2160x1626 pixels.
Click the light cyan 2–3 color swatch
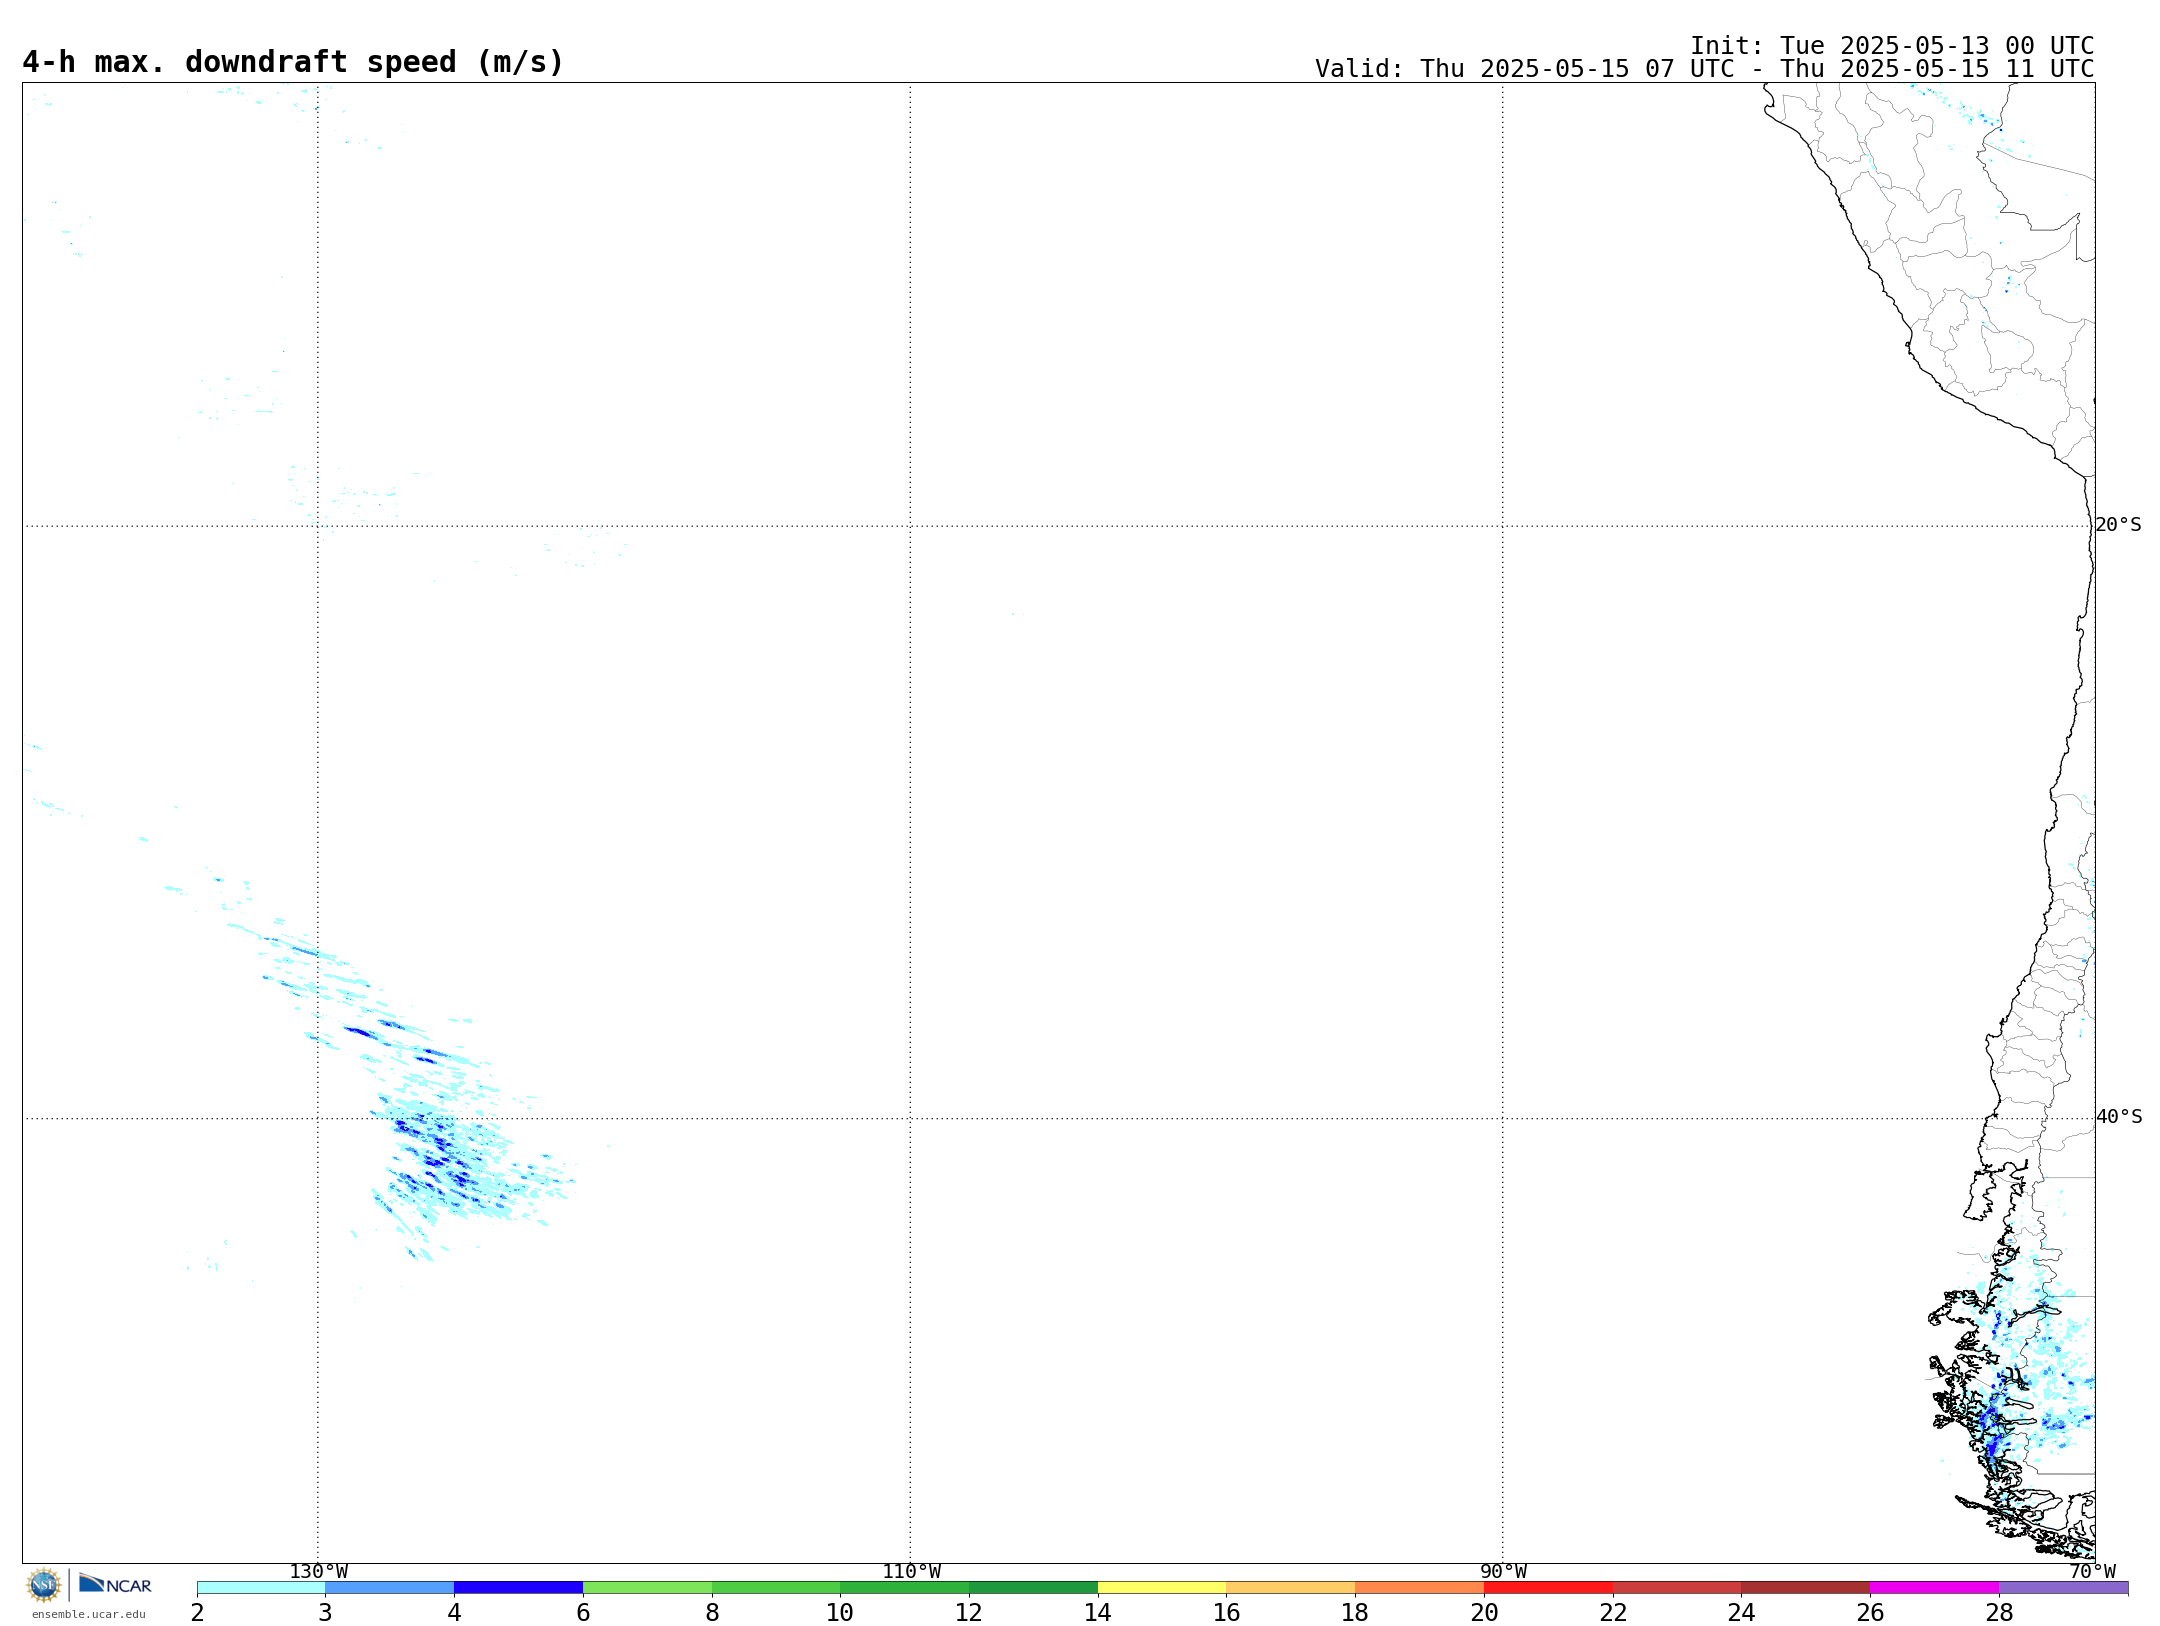(261, 1588)
